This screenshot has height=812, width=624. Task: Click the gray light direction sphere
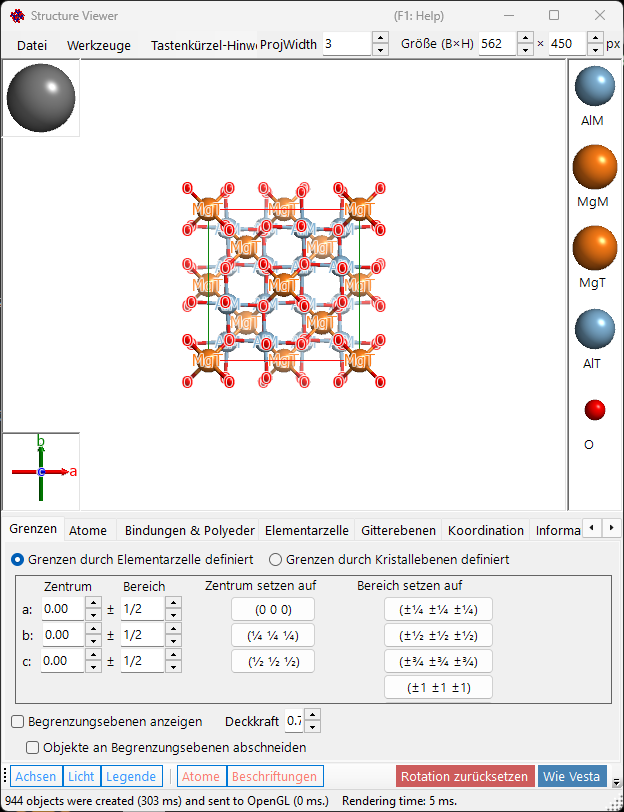pos(41,98)
